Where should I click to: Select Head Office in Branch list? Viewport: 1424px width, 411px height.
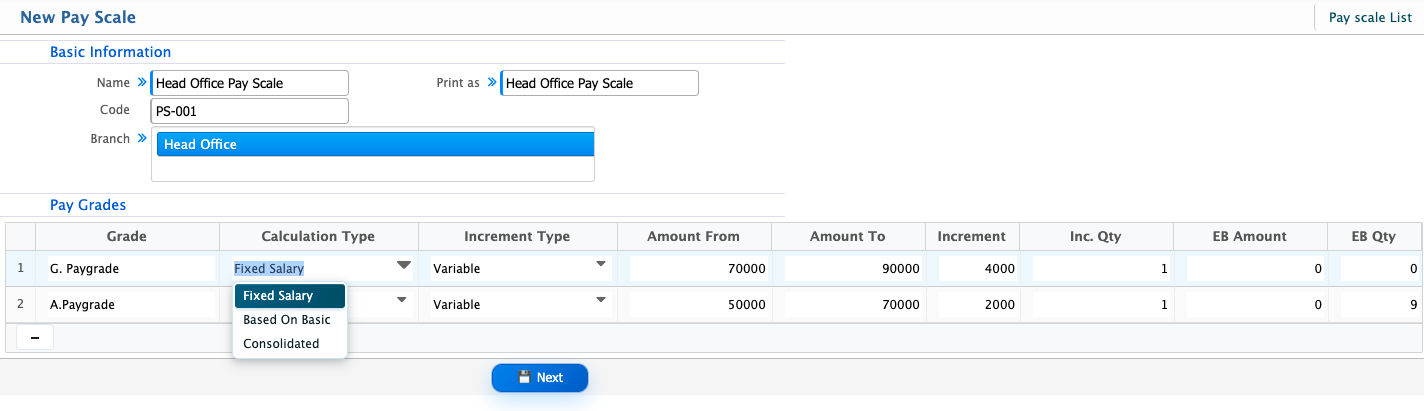click(x=375, y=144)
